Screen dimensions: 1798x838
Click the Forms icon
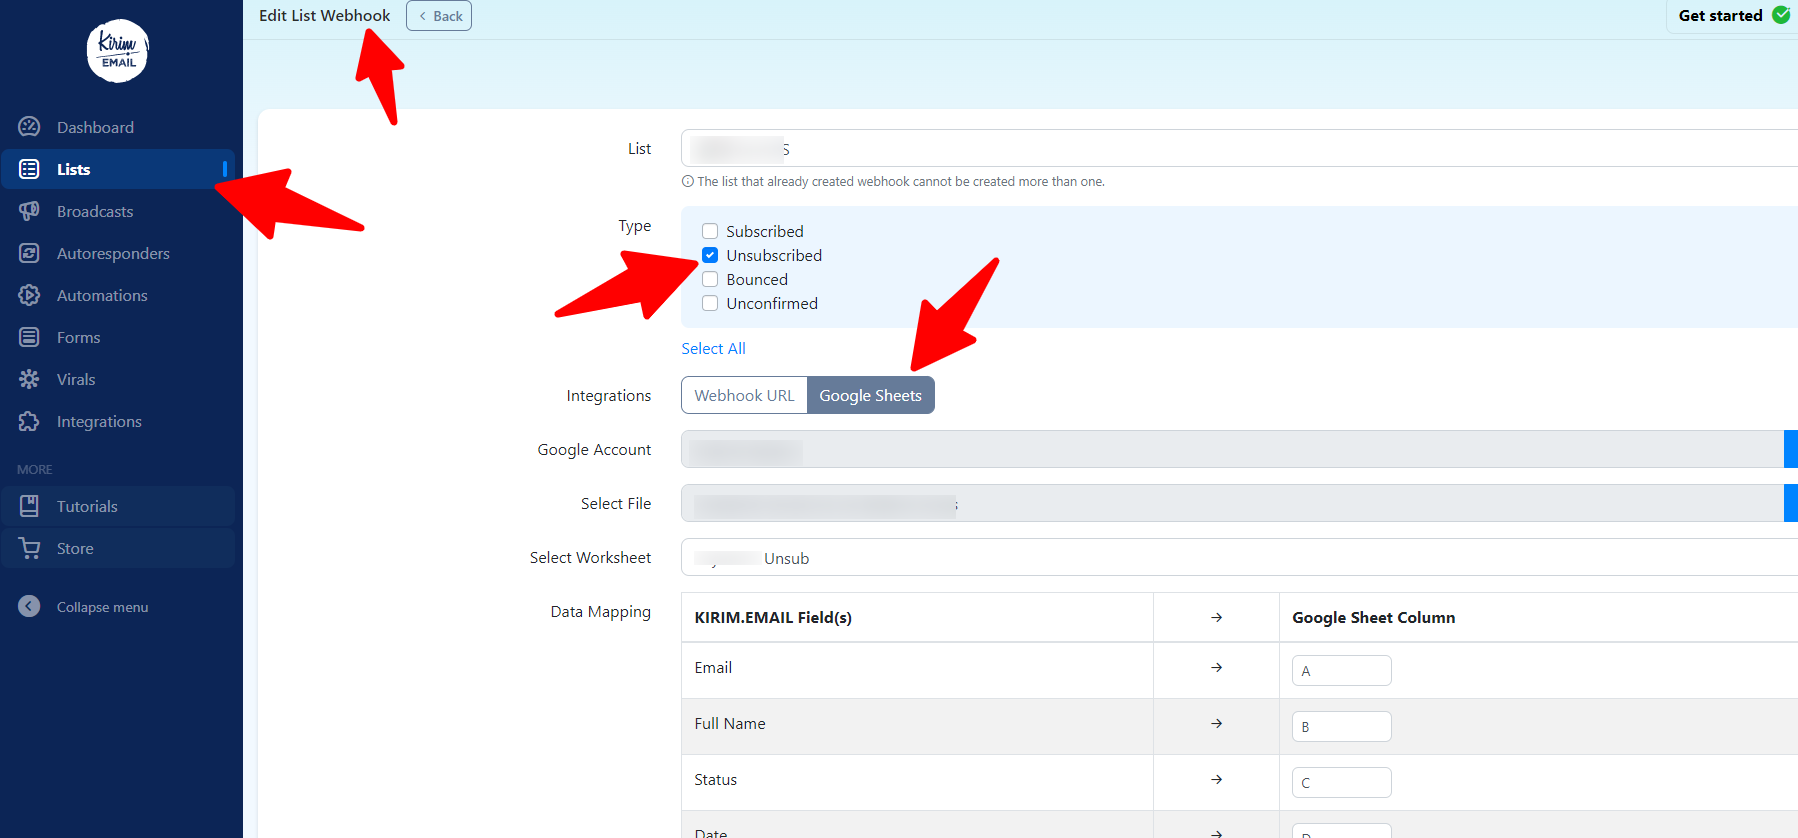[29, 337]
